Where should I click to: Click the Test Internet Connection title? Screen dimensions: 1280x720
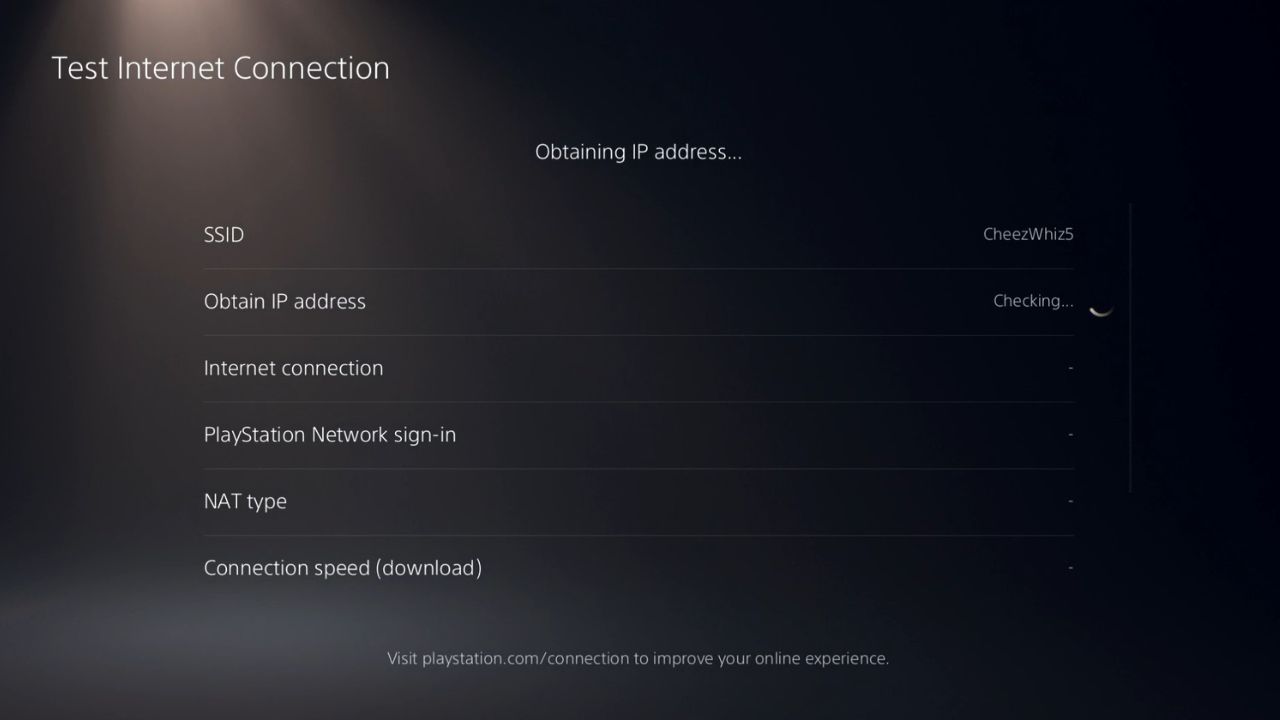[220, 67]
